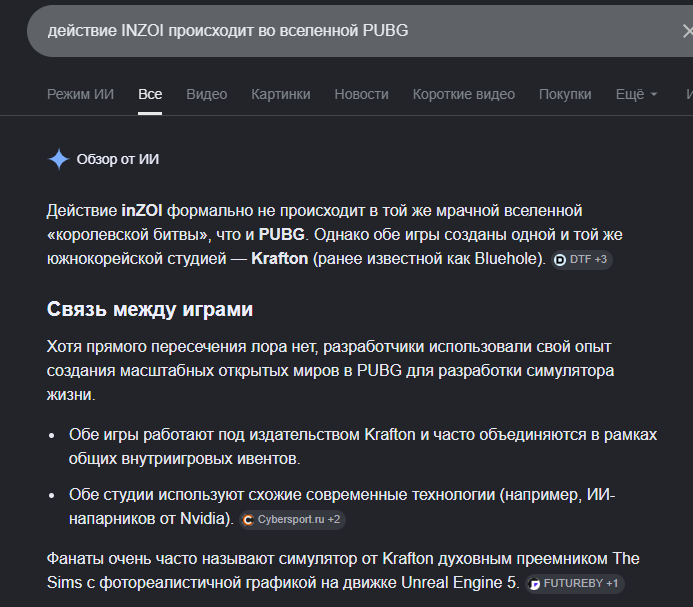Click the bold word inZOI
The image size is (693, 607).
click(142, 211)
